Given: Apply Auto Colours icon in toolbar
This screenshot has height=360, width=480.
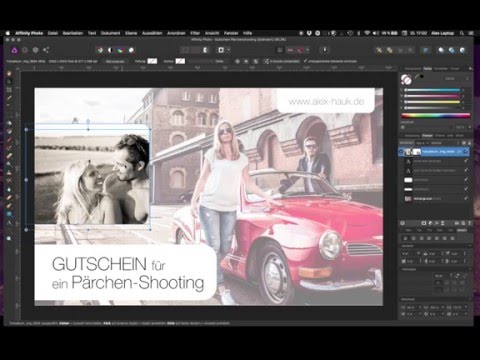Looking at the screenshot, I should (121, 50).
